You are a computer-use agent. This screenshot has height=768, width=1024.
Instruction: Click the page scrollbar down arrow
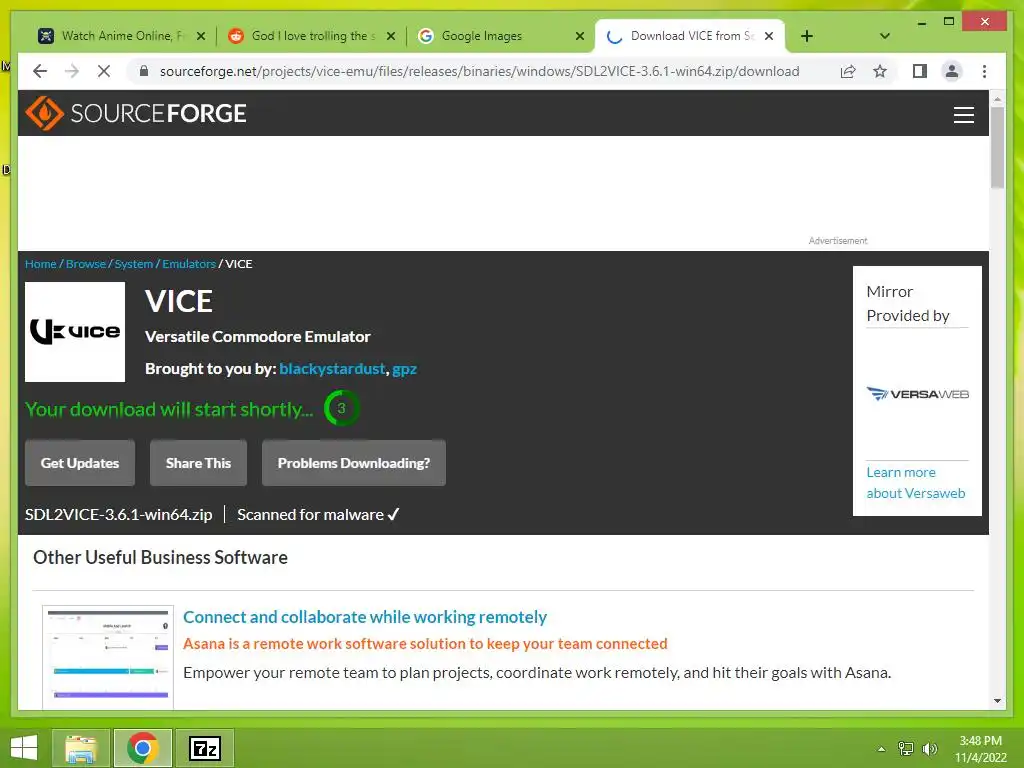(997, 701)
